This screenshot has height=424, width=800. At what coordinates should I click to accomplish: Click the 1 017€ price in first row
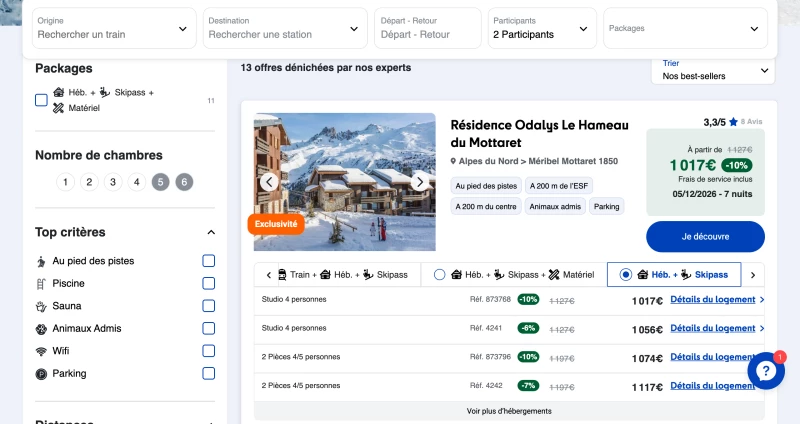point(647,301)
